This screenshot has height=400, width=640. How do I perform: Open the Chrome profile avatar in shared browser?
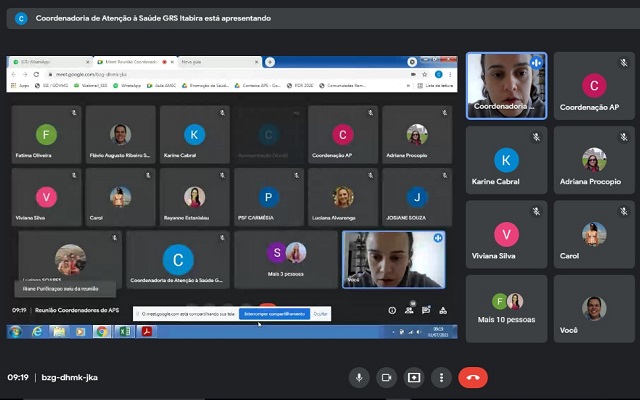pyautogui.click(x=439, y=74)
